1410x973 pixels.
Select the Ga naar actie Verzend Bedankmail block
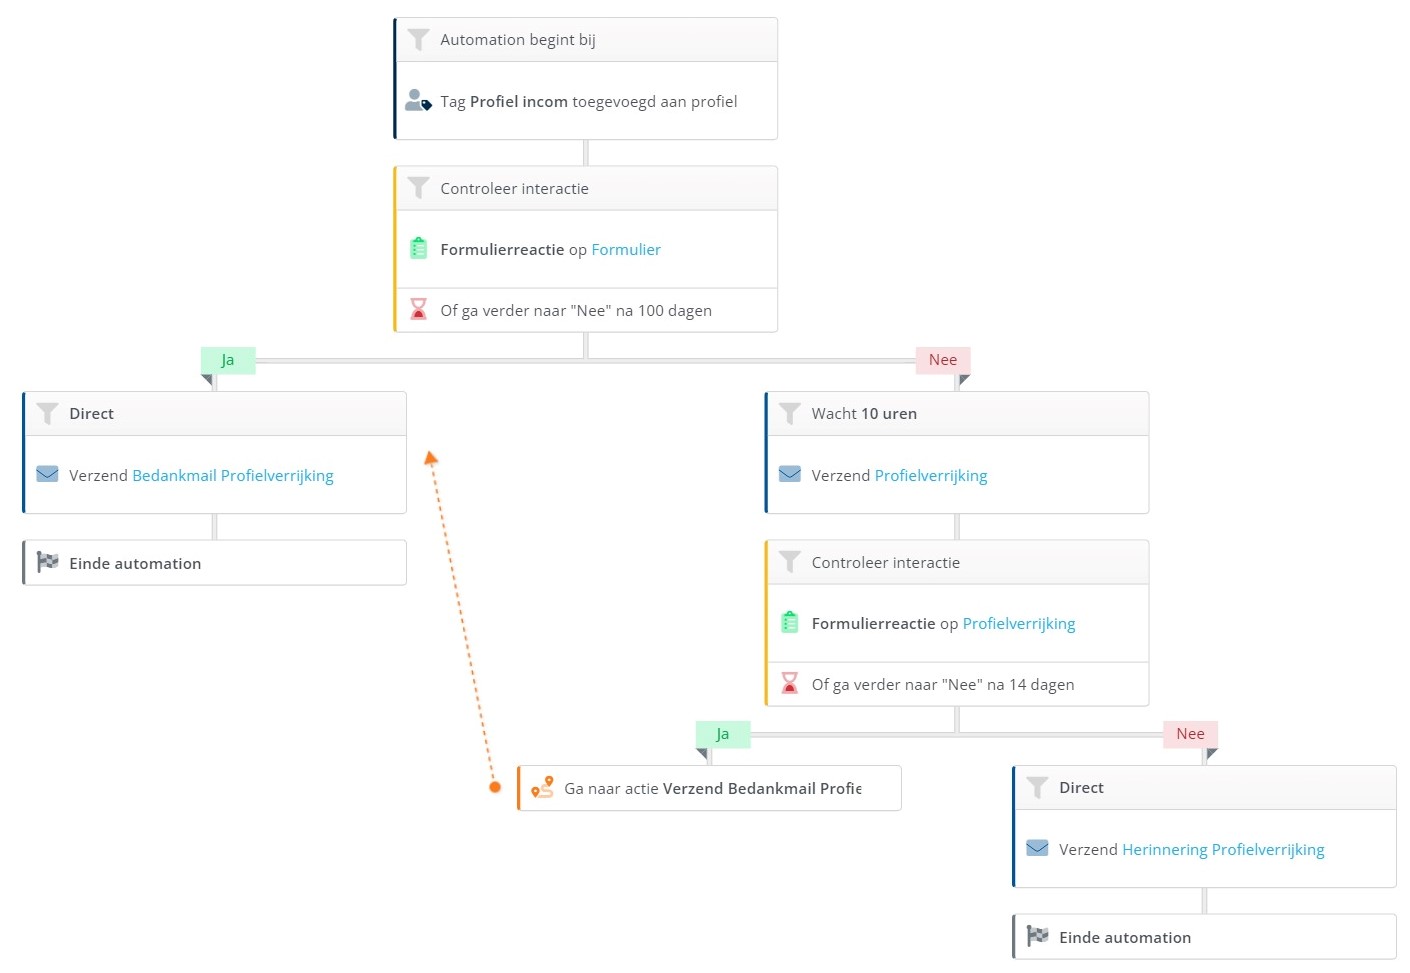pyautogui.click(x=710, y=788)
